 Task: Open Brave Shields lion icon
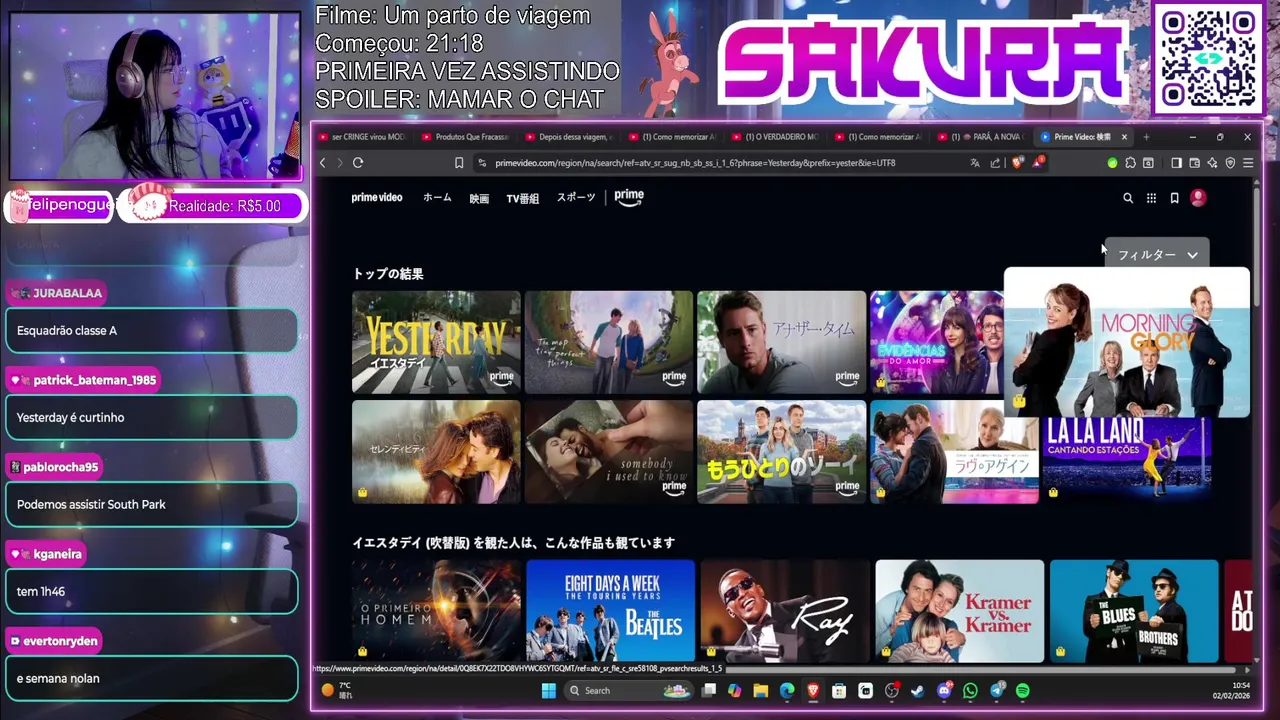[1017, 163]
